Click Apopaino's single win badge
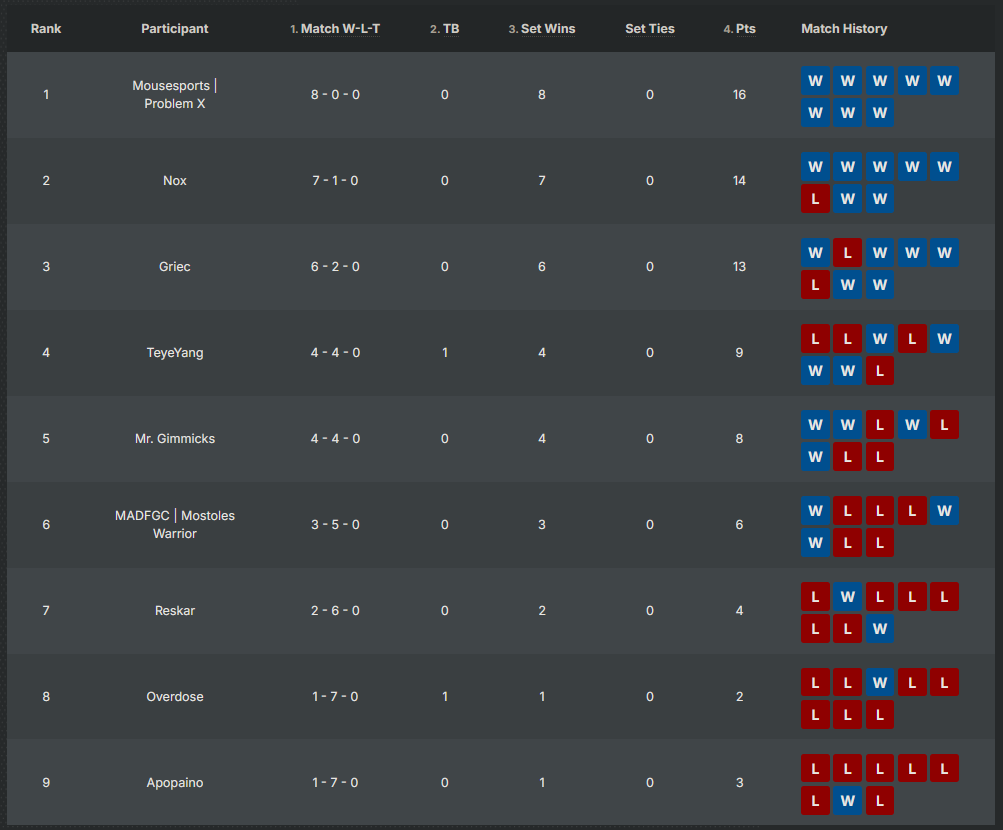Image resolution: width=1003 pixels, height=830 pixels. [x=847, y=801]
